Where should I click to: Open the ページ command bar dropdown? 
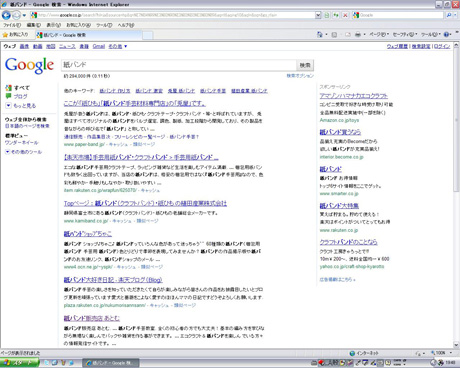tap(379, 34)
